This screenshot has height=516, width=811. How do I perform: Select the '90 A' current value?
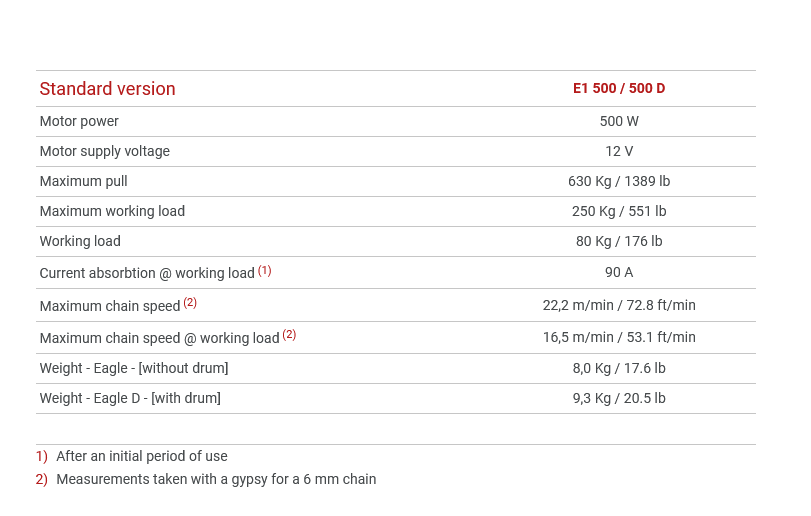pos(619,273)
